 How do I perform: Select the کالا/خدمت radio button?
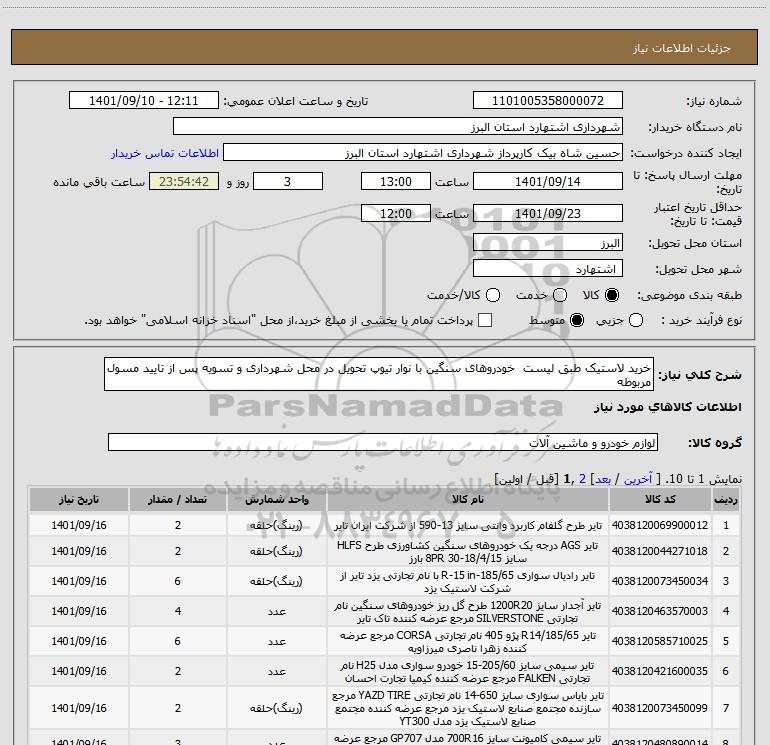point(493,295)
